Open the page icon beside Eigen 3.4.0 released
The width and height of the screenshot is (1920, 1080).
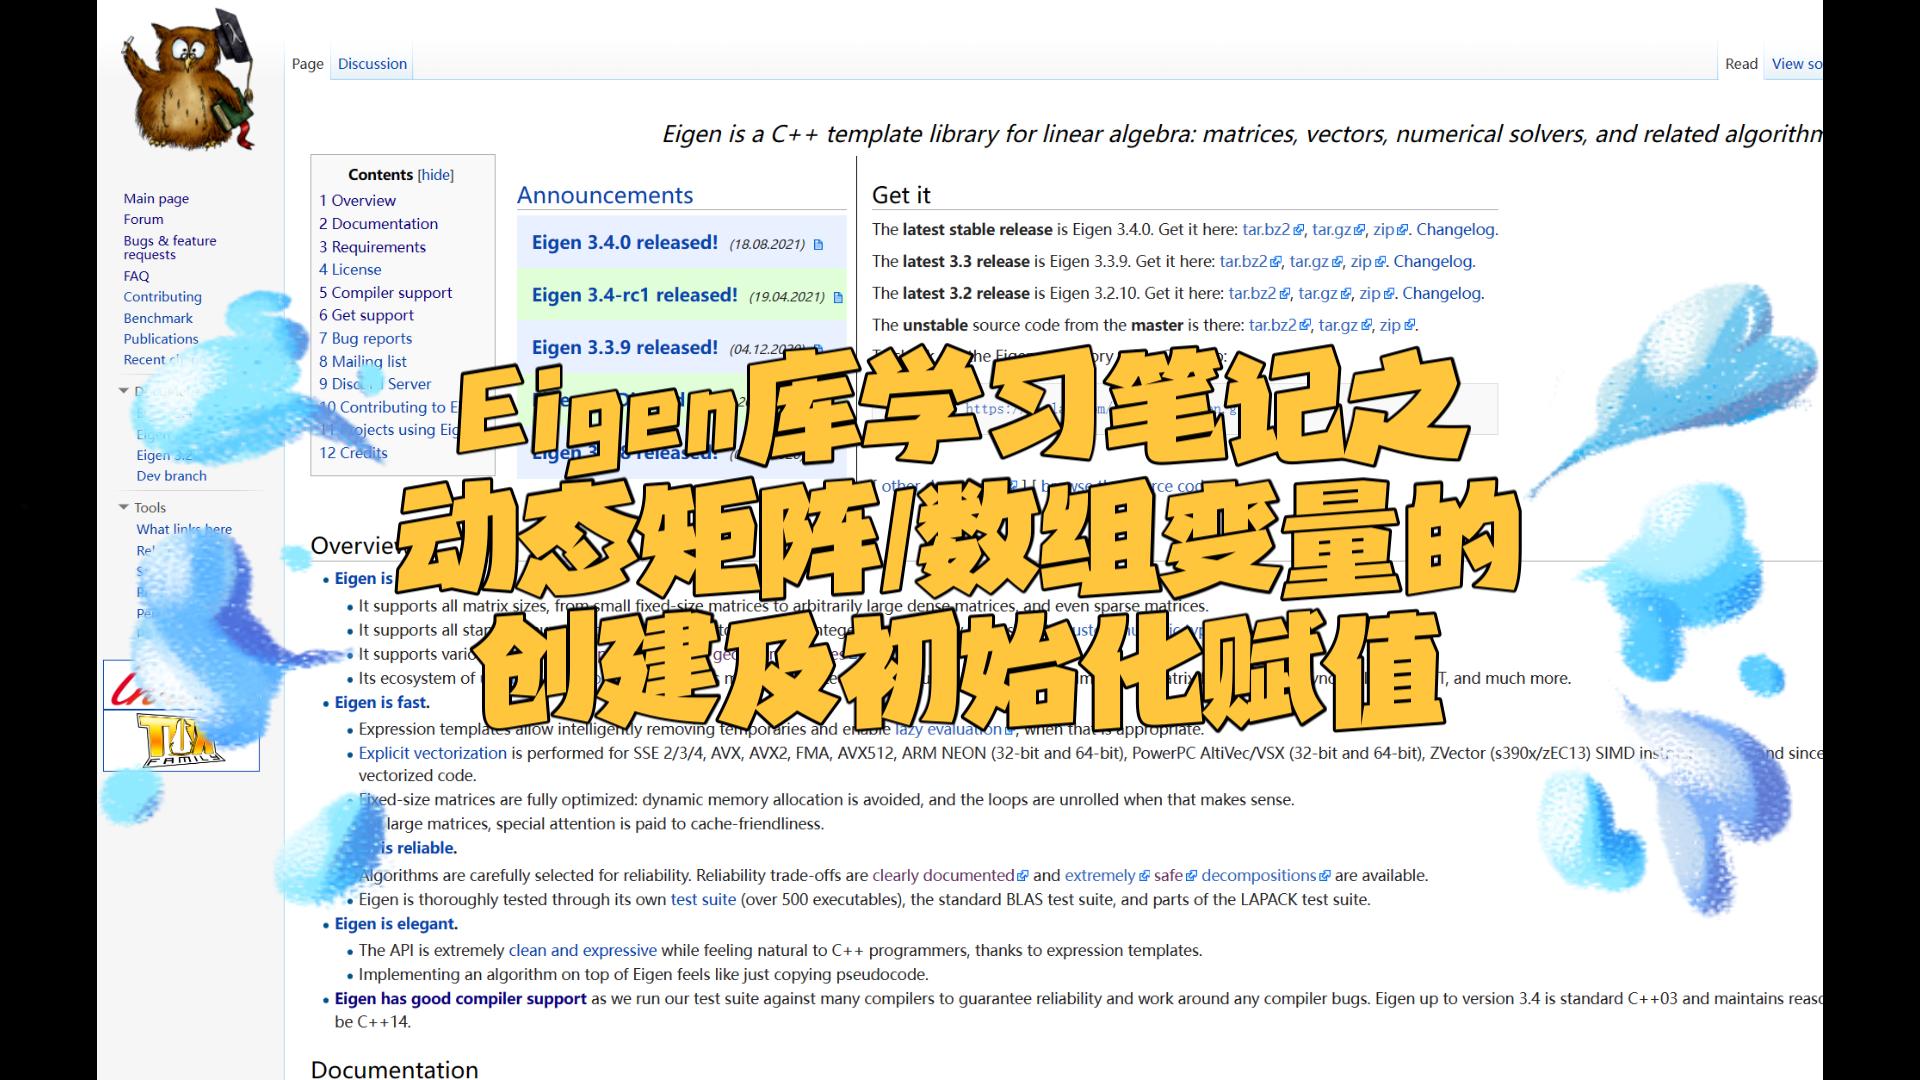[819, 245]
